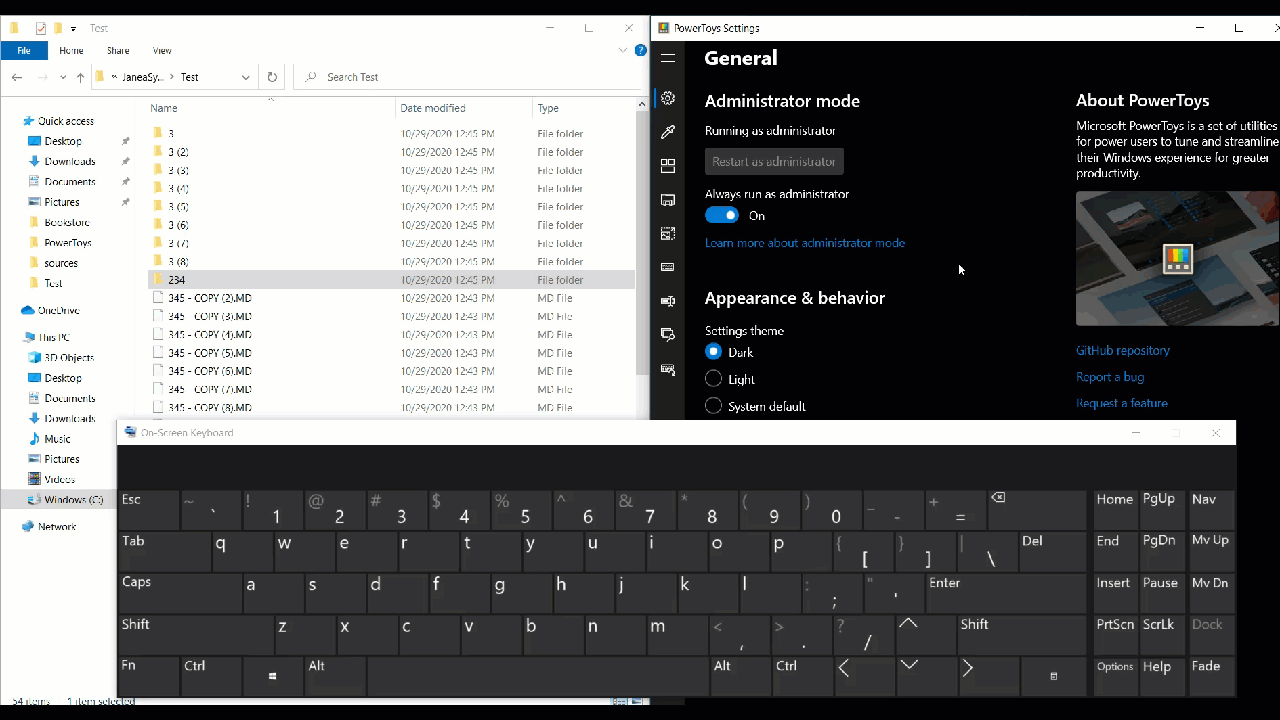The image size is (1280, 720).
Task: Open Image Resizer settings in PowerToys sidebar
Action: [668, 233]
